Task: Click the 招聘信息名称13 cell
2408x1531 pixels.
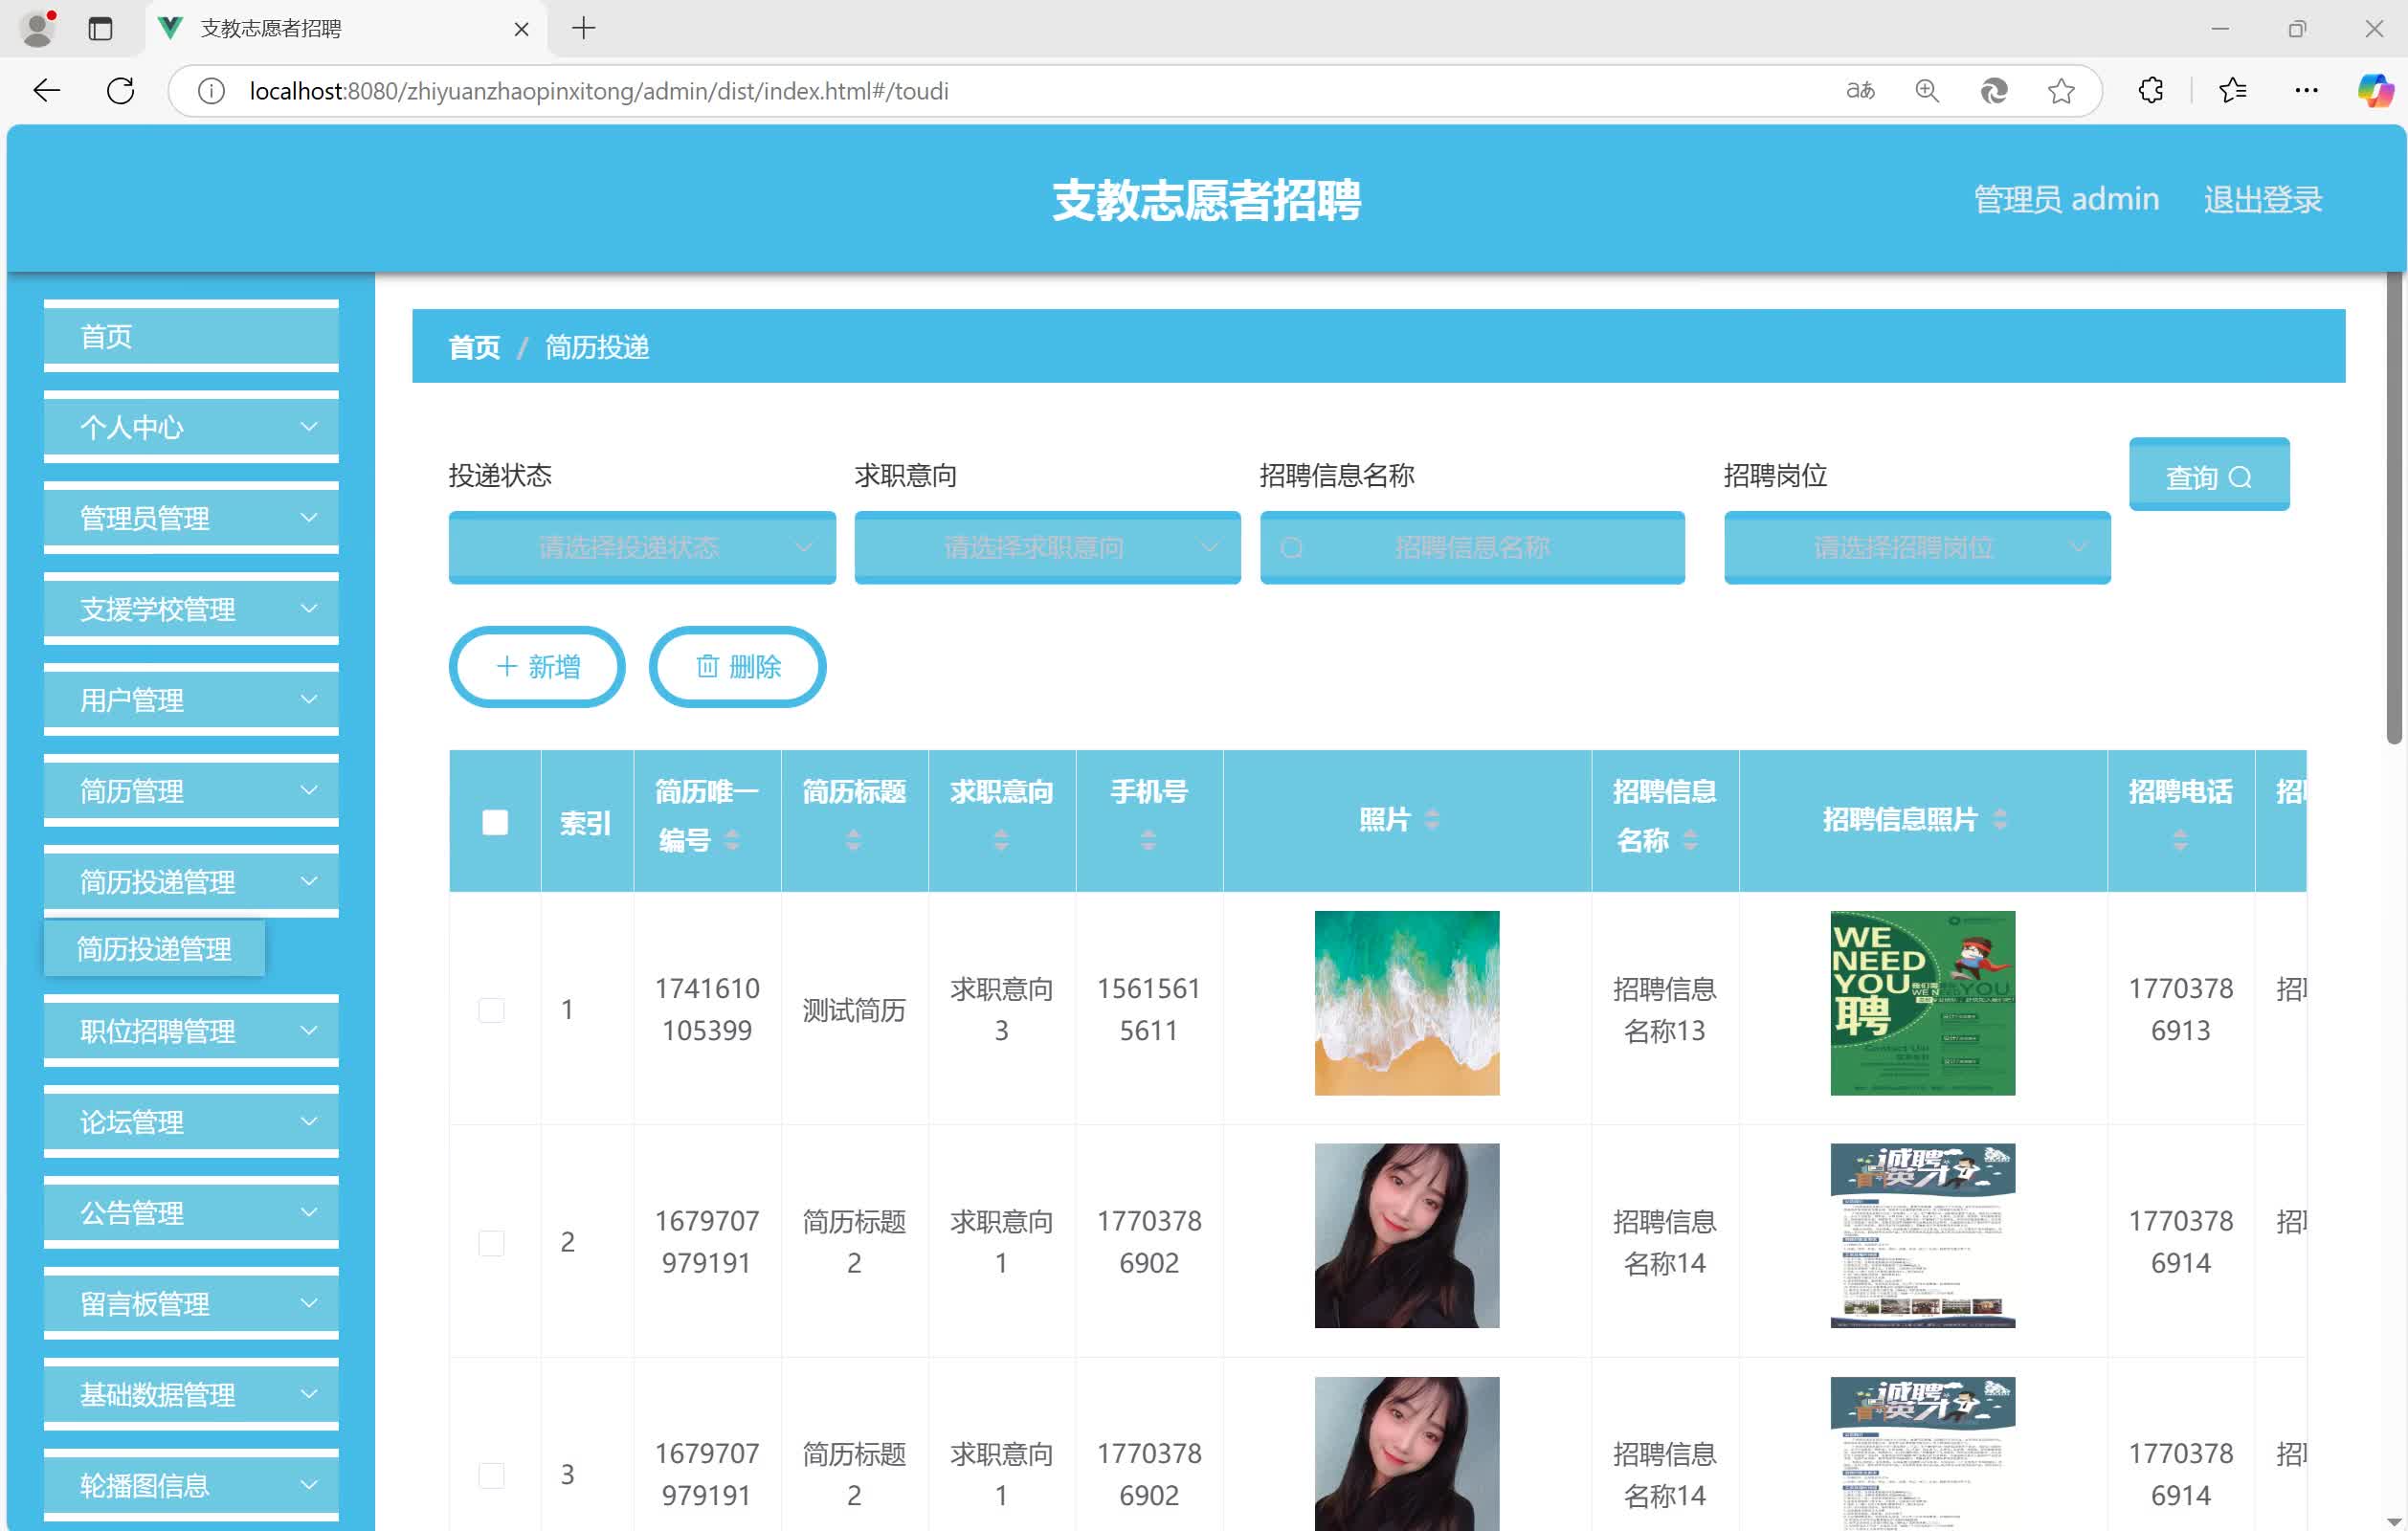Action: click(1664, 1010)
